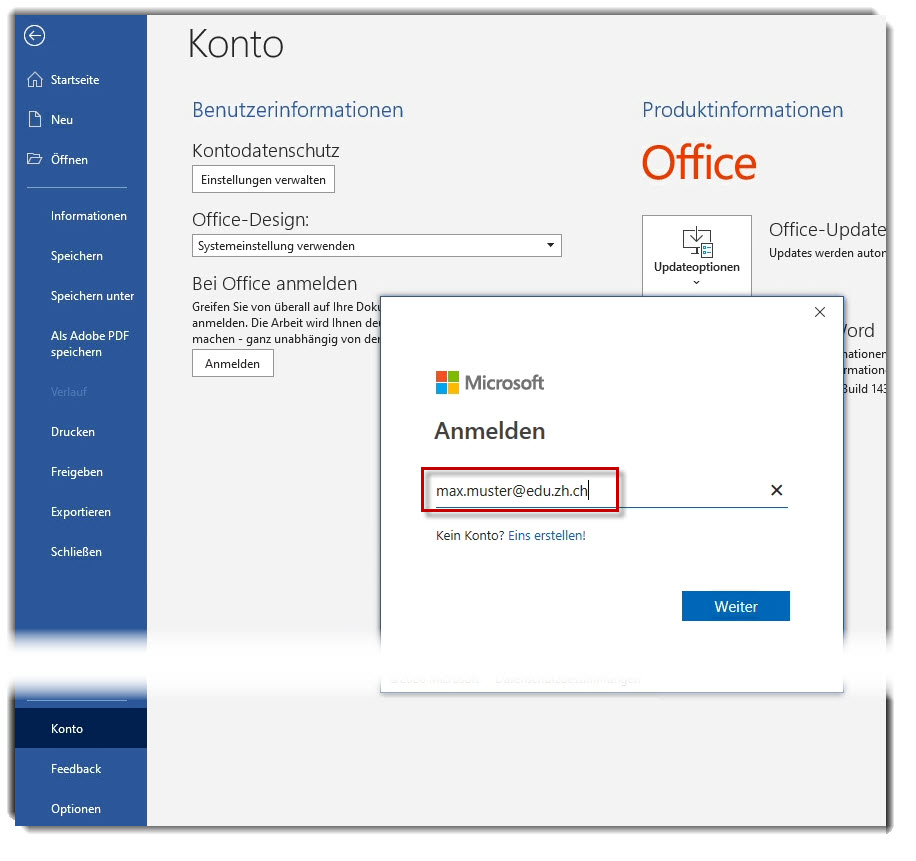The image size is (916, 861).
Task: Clear the email field with X icon
Action: pyautogui.click(x=776, y=491)
